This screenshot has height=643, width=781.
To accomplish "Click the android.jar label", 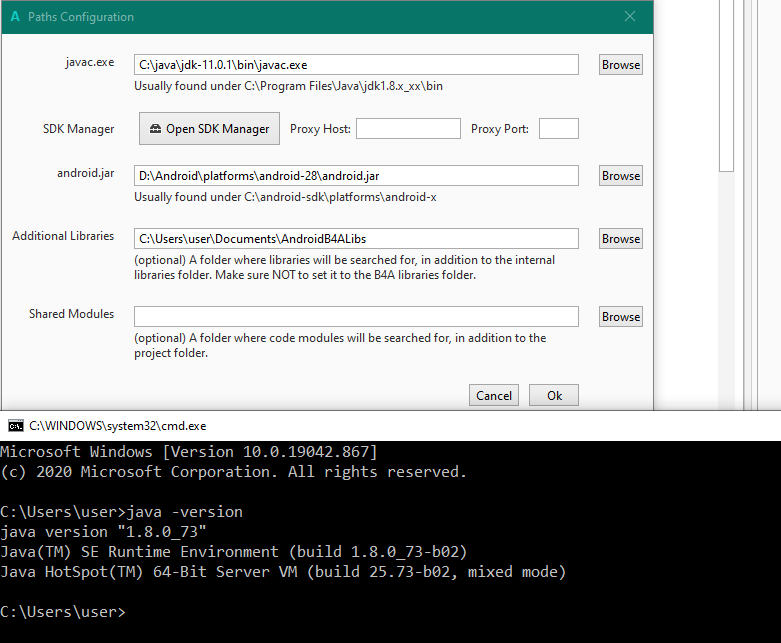I will (85, 173).
